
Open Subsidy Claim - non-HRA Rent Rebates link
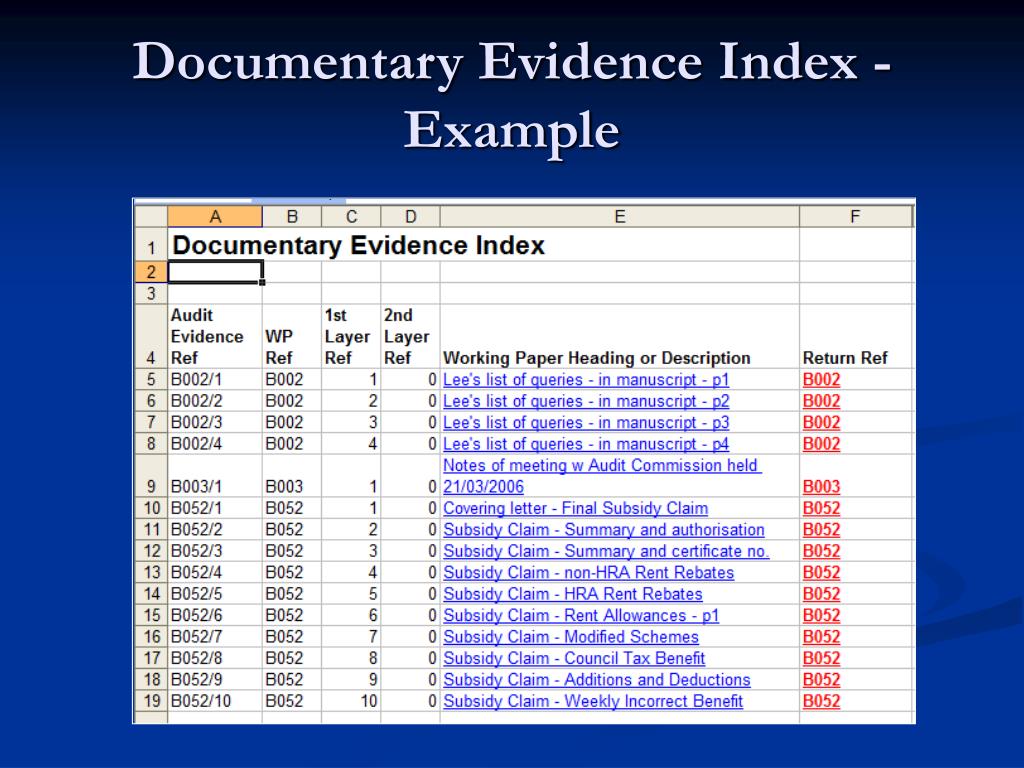pos(589,573)
